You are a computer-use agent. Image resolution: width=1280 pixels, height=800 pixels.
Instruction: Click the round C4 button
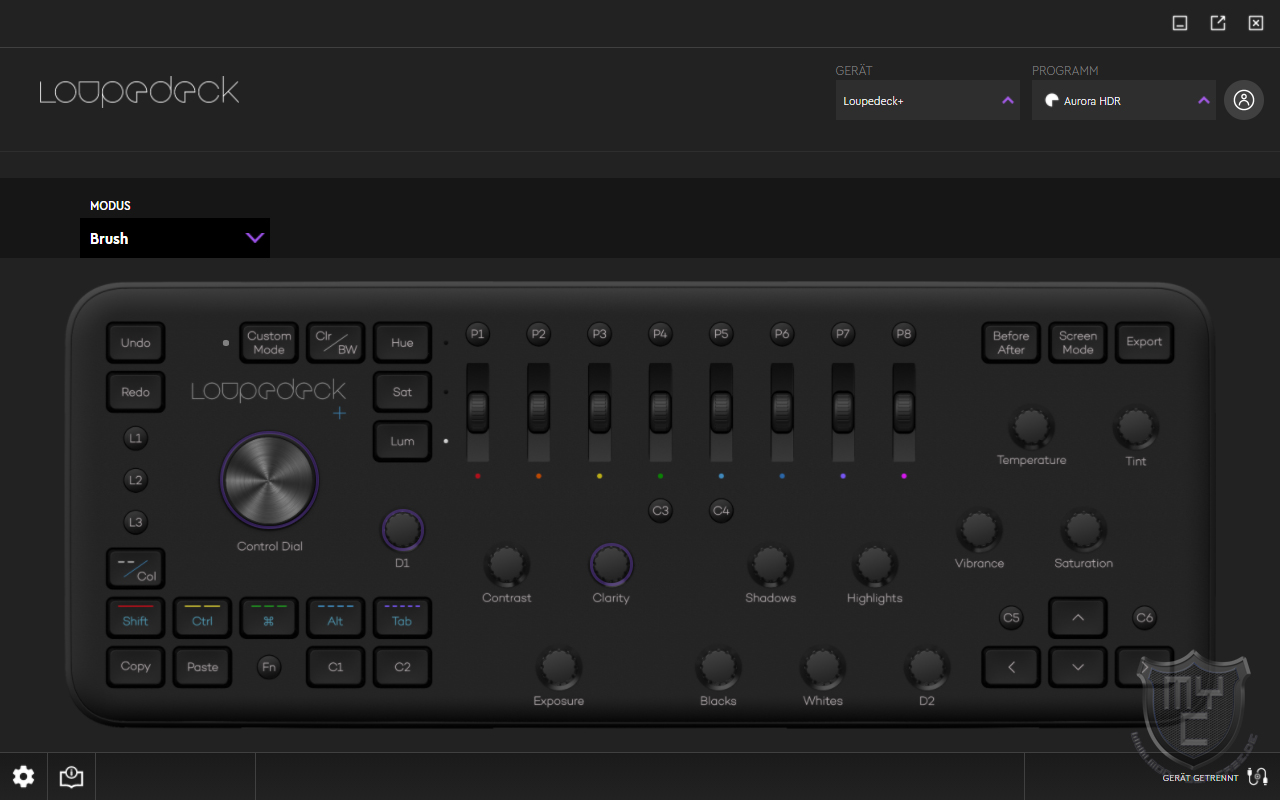(721, 511)
